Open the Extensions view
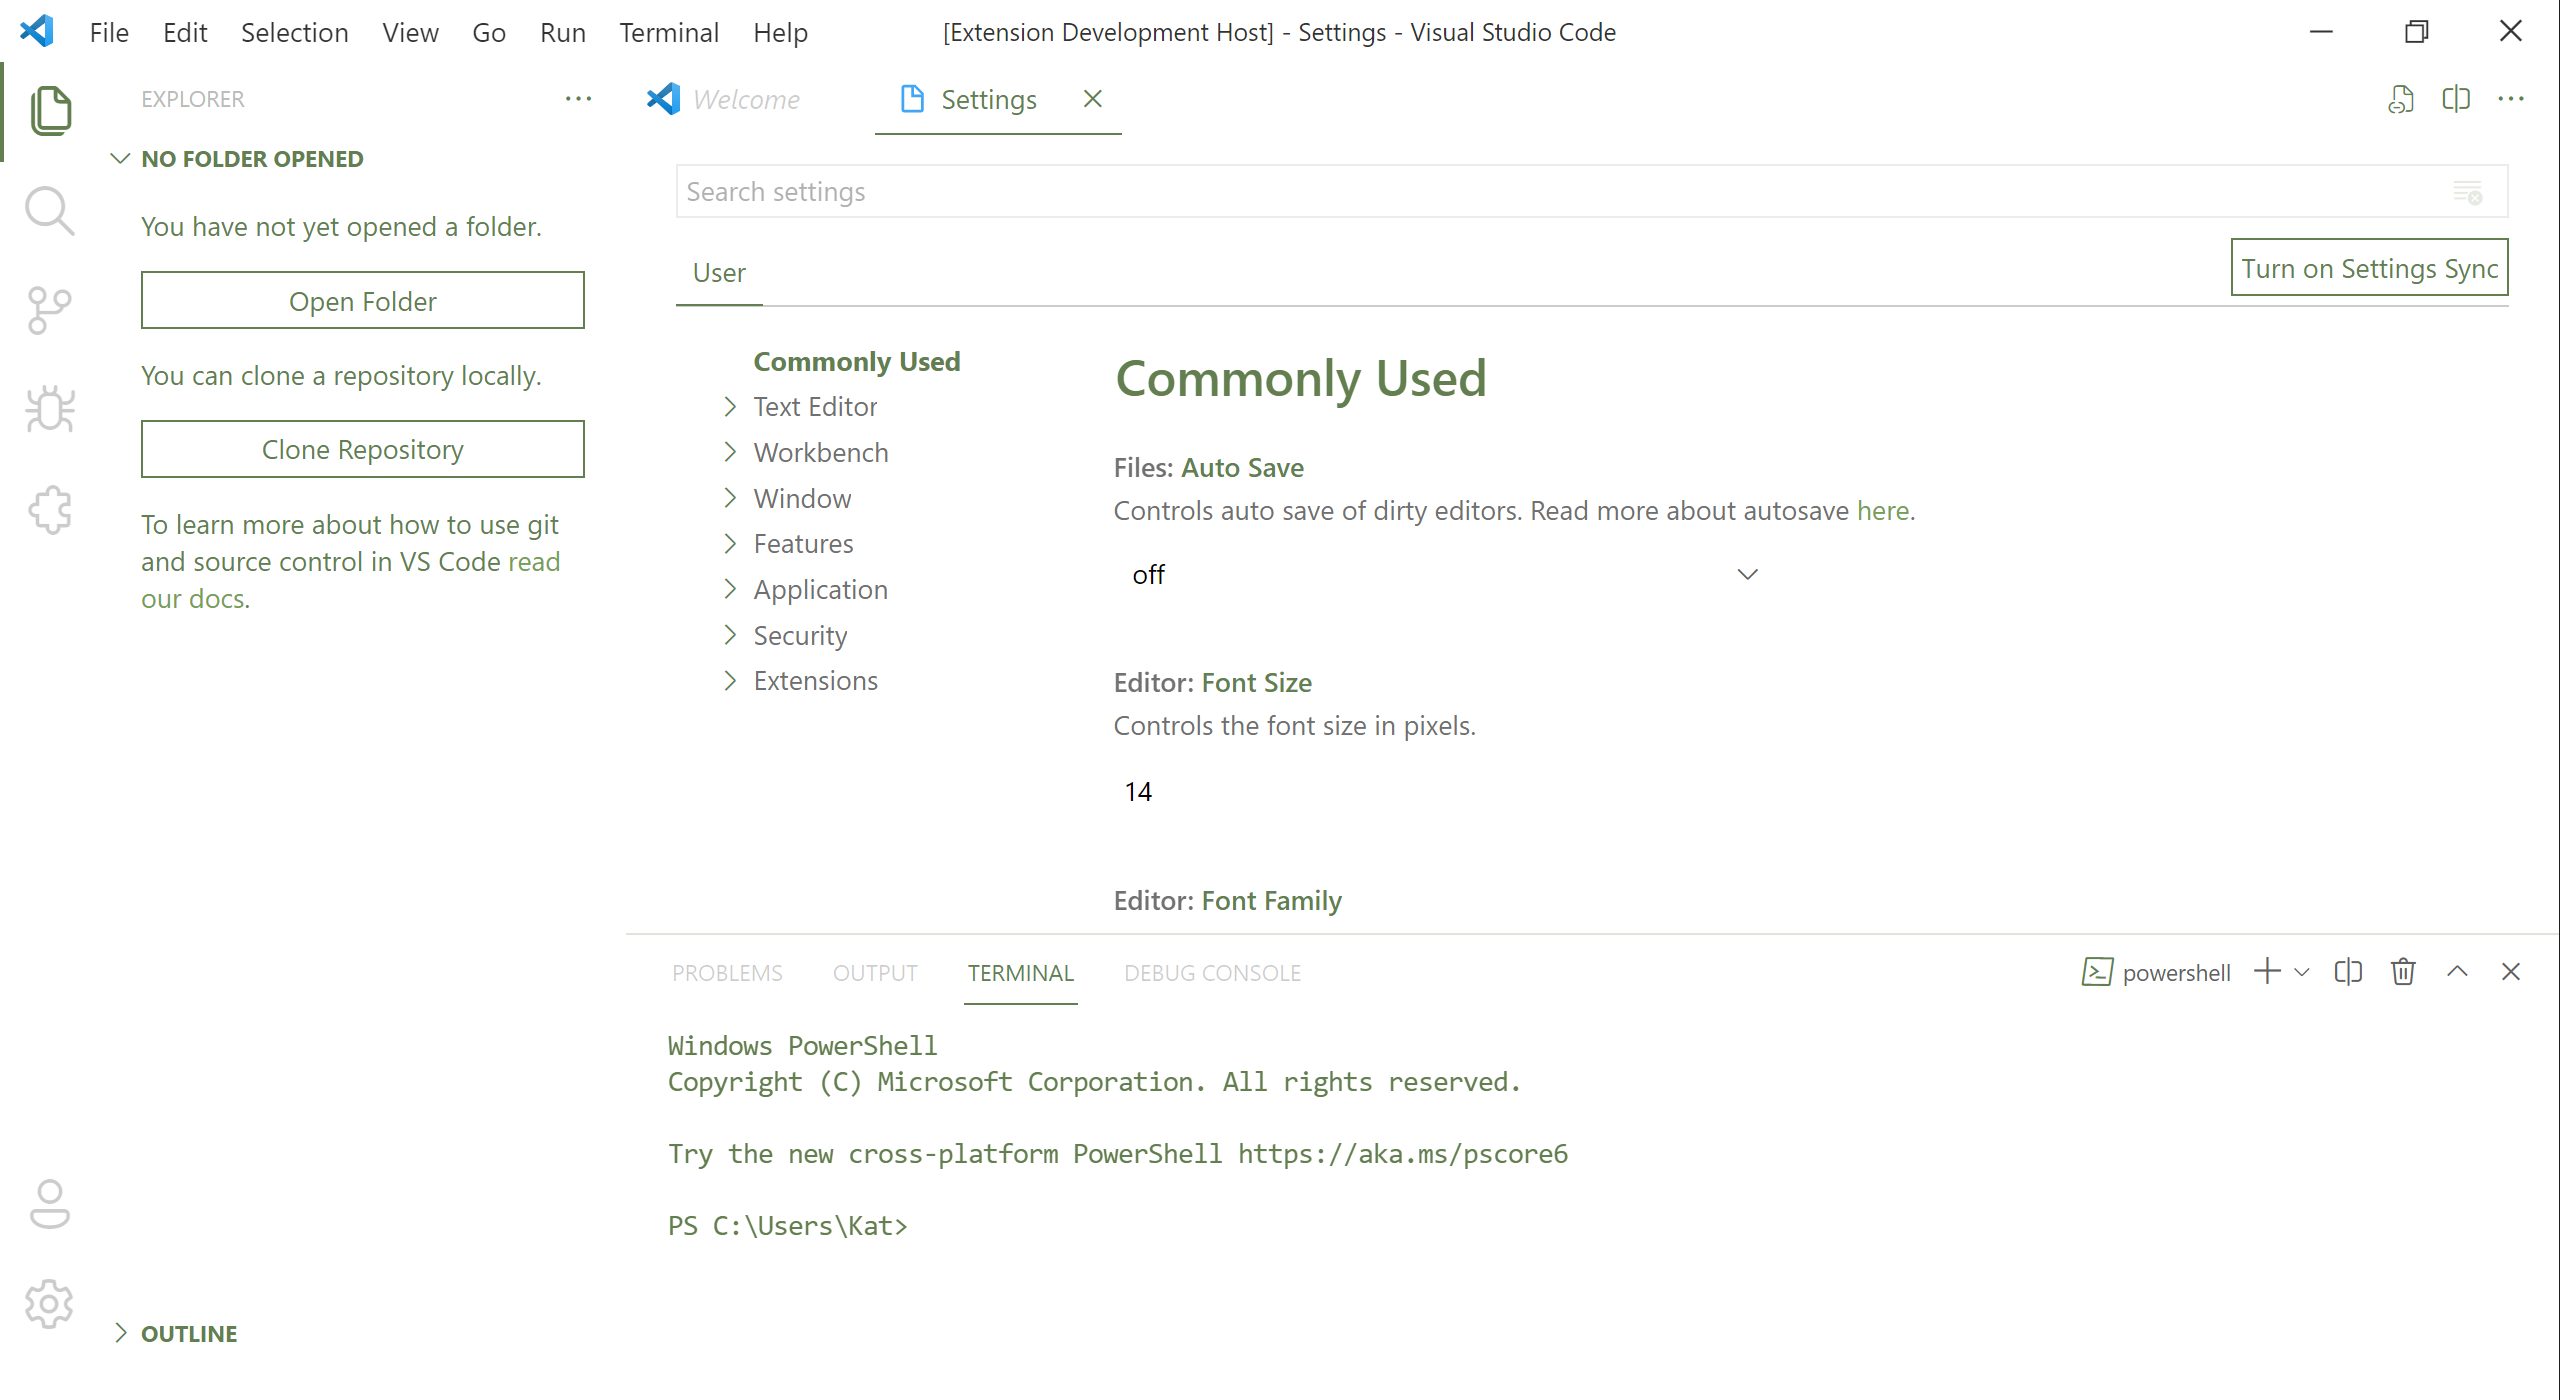The image size is (2560, 1400). coord(49,511)
